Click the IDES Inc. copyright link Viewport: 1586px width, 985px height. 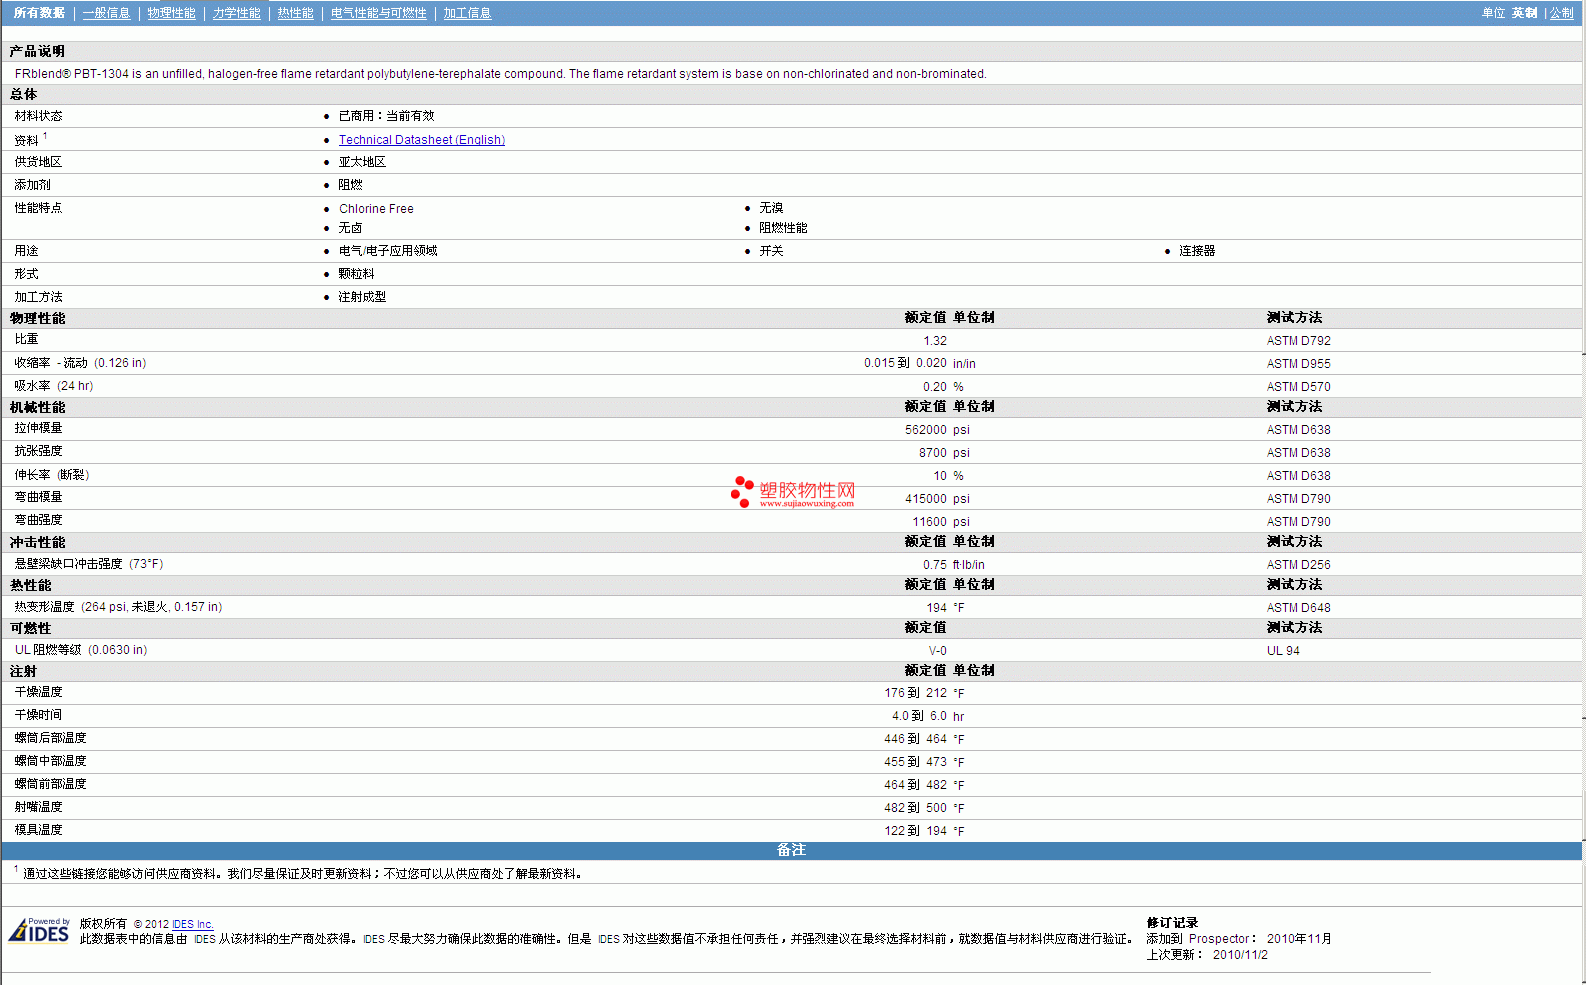[192, 924]
